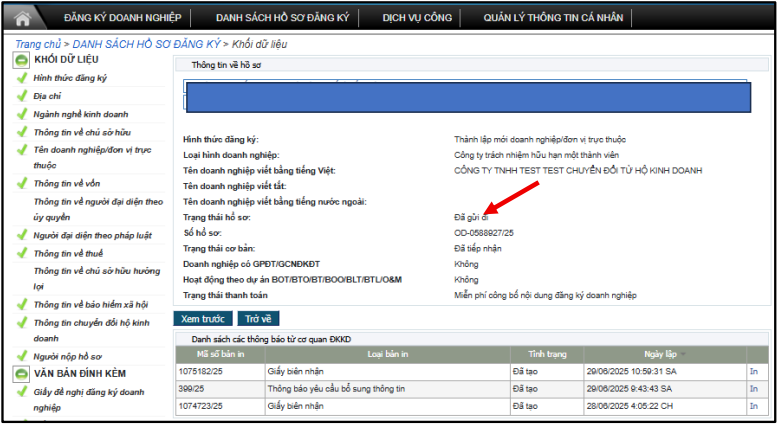This screenshot has height=427, width=780.
Task: Open the DỊCH VỤ CÔNG menu
Action: coord(417,18)
